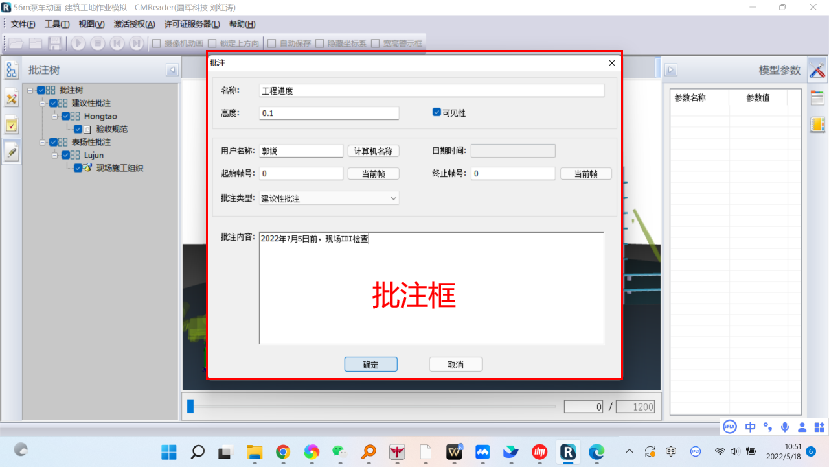Viewport: 830px width, 467px height.
Task: Uncheck the Lujun node checkbox
Action: (x=66, y=155)
